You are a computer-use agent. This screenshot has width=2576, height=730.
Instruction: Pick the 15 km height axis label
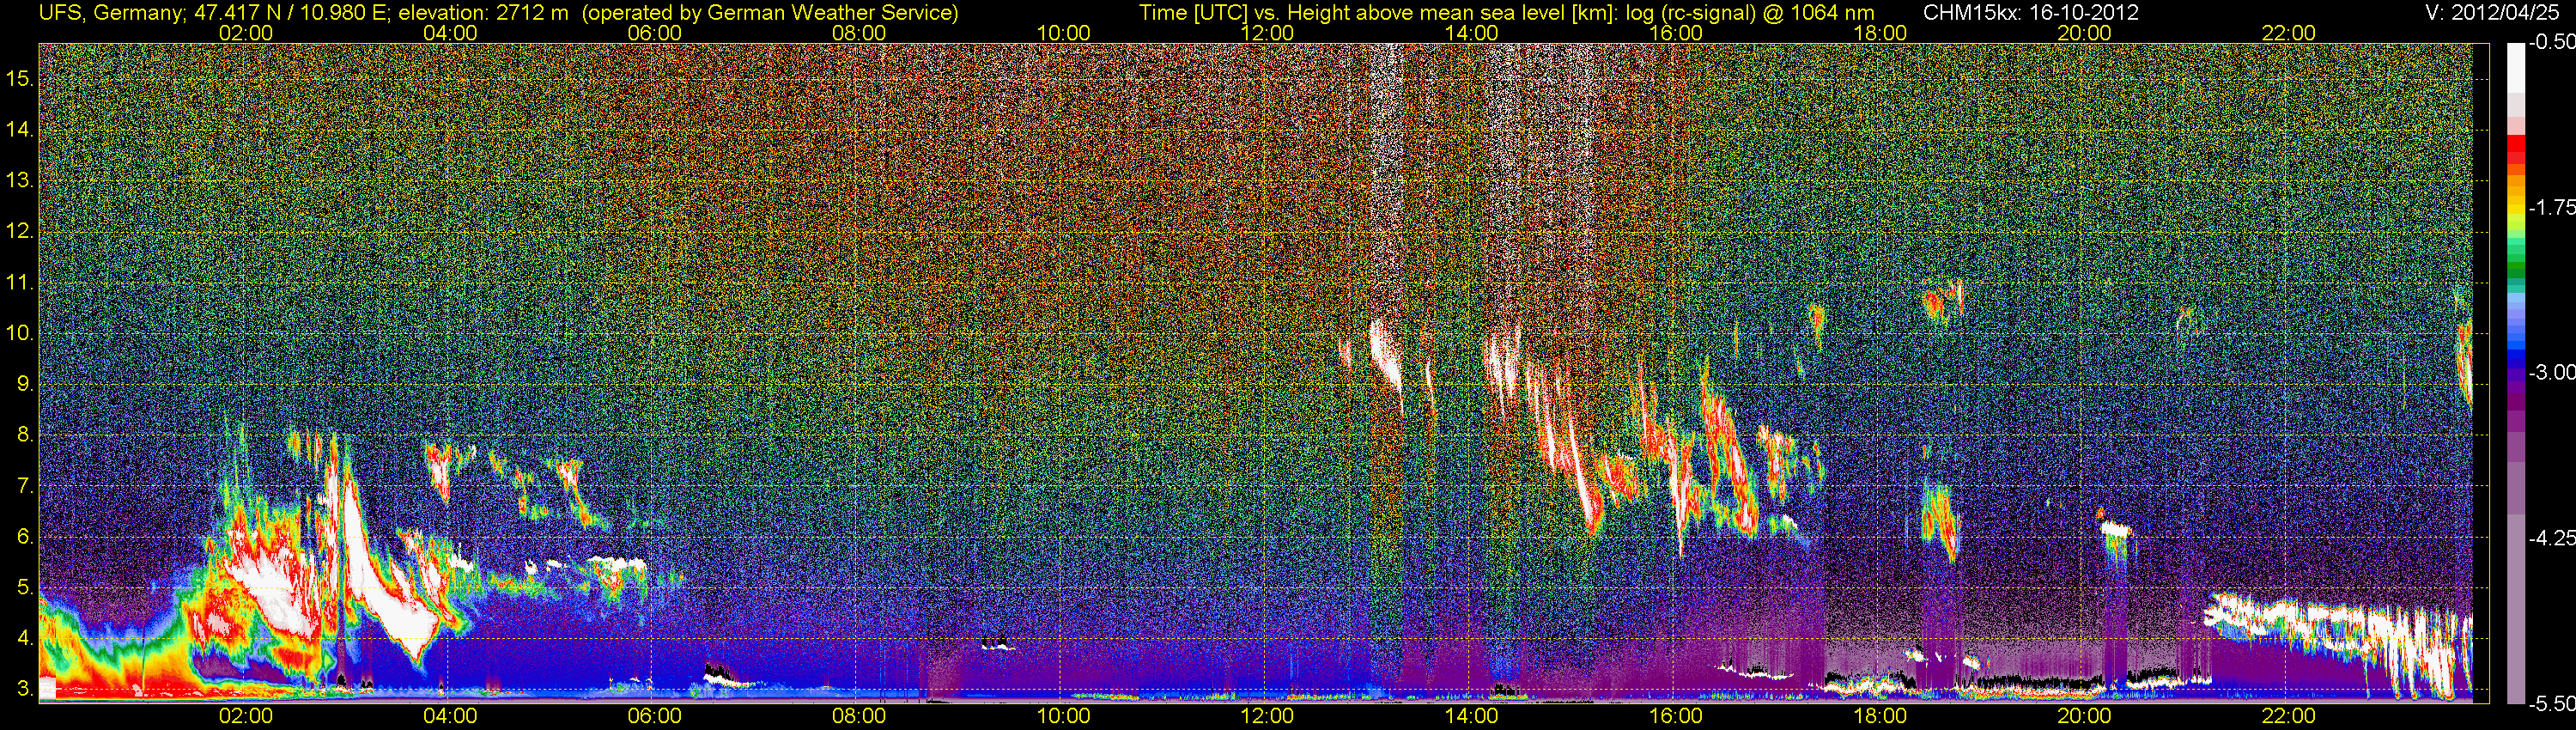pos(20,79)
